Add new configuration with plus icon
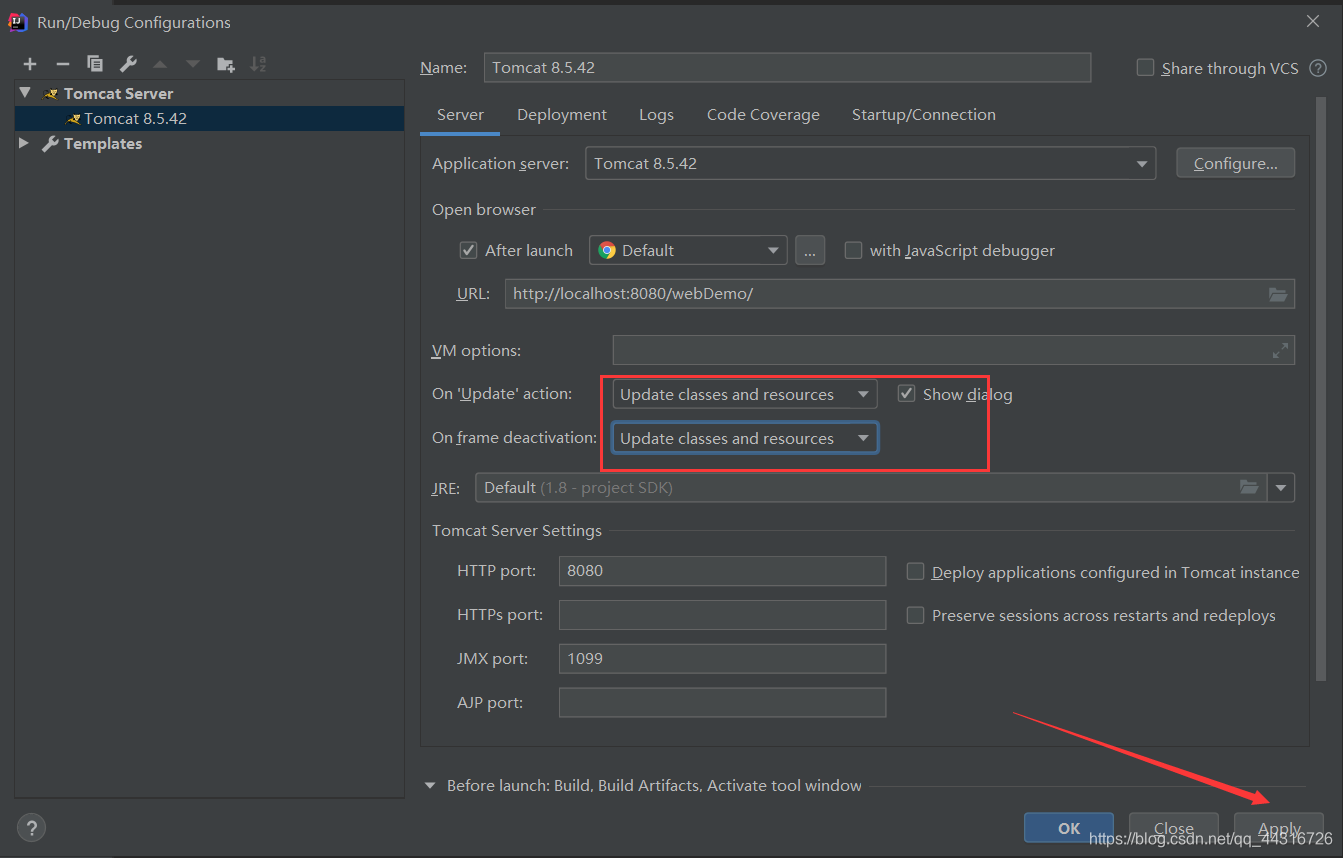The image size is (1343, 858). (x=30, y=64)
